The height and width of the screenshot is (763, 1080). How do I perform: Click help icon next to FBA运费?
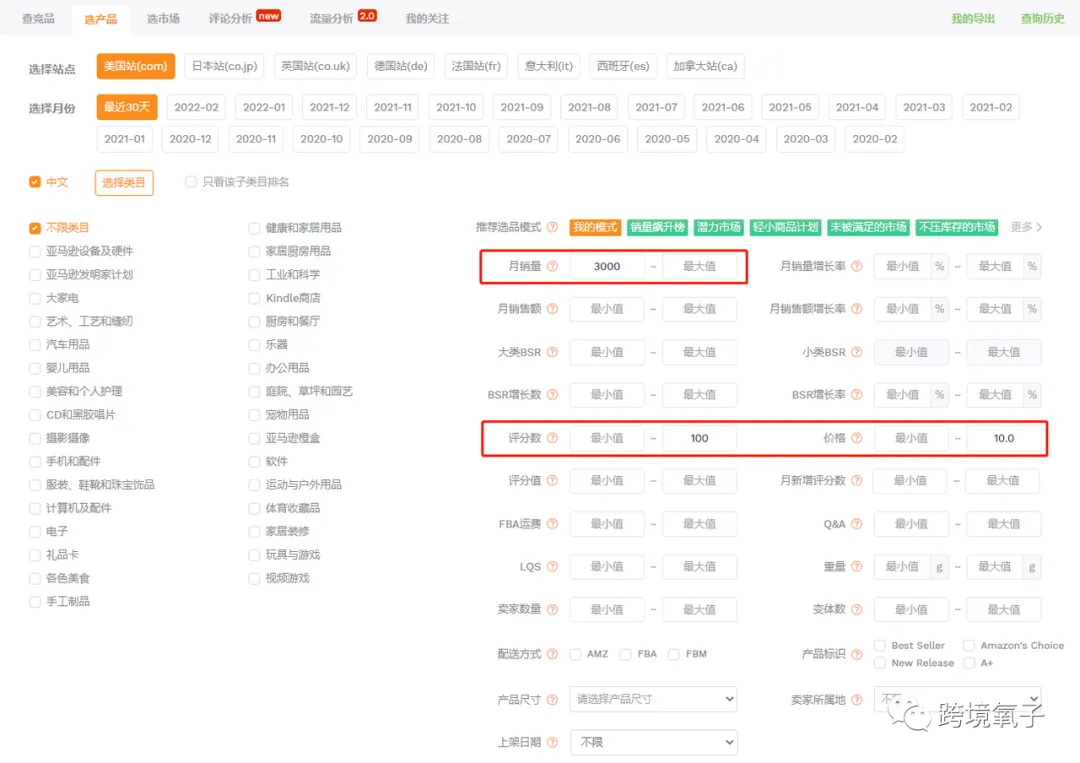(x=552, y=524)
